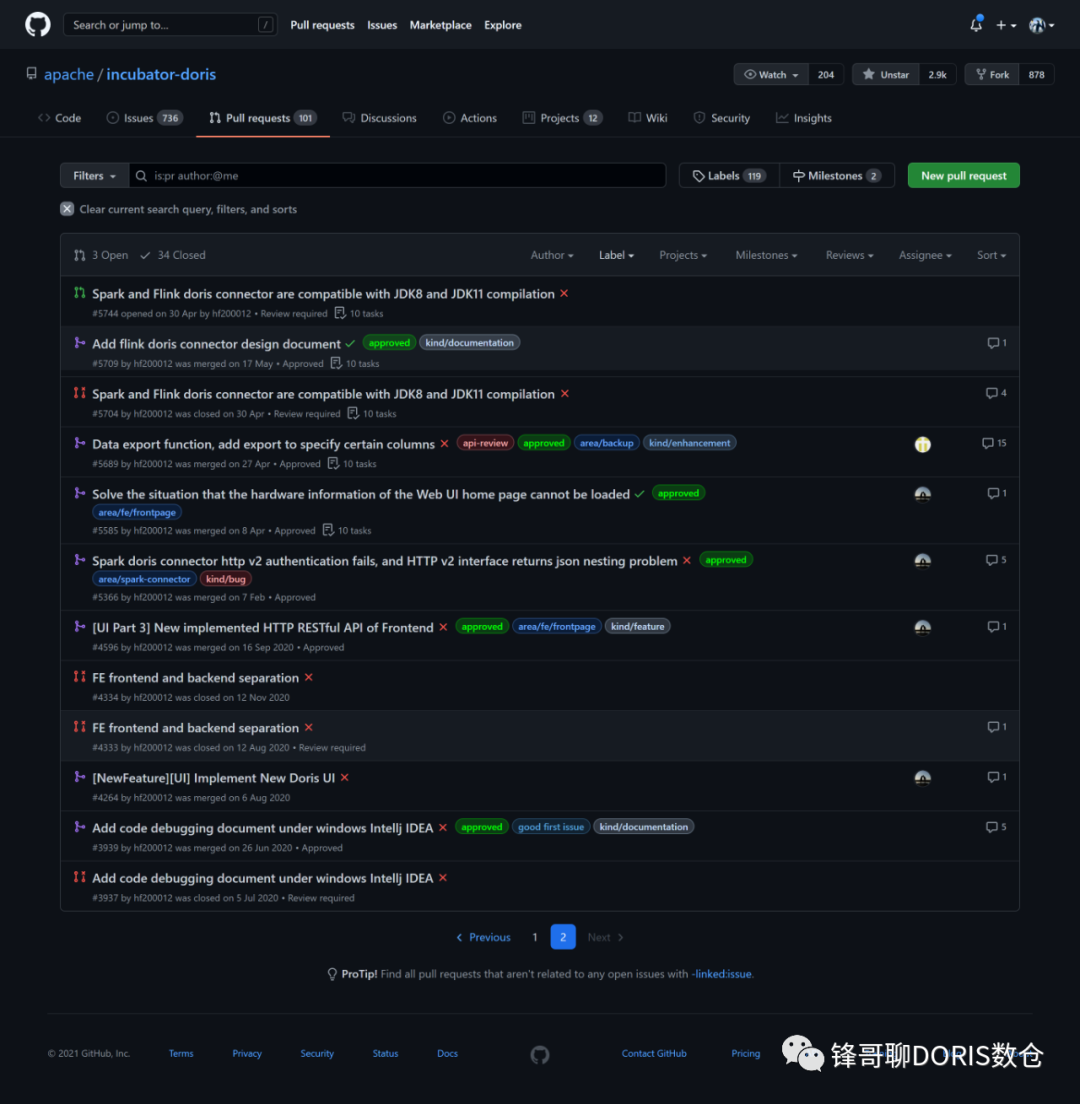Image resolution: width=1080 pixels, height=1104 pixels.
Task: Open the notifications bell
Action: pyautogui.click(x=976, y=25)
